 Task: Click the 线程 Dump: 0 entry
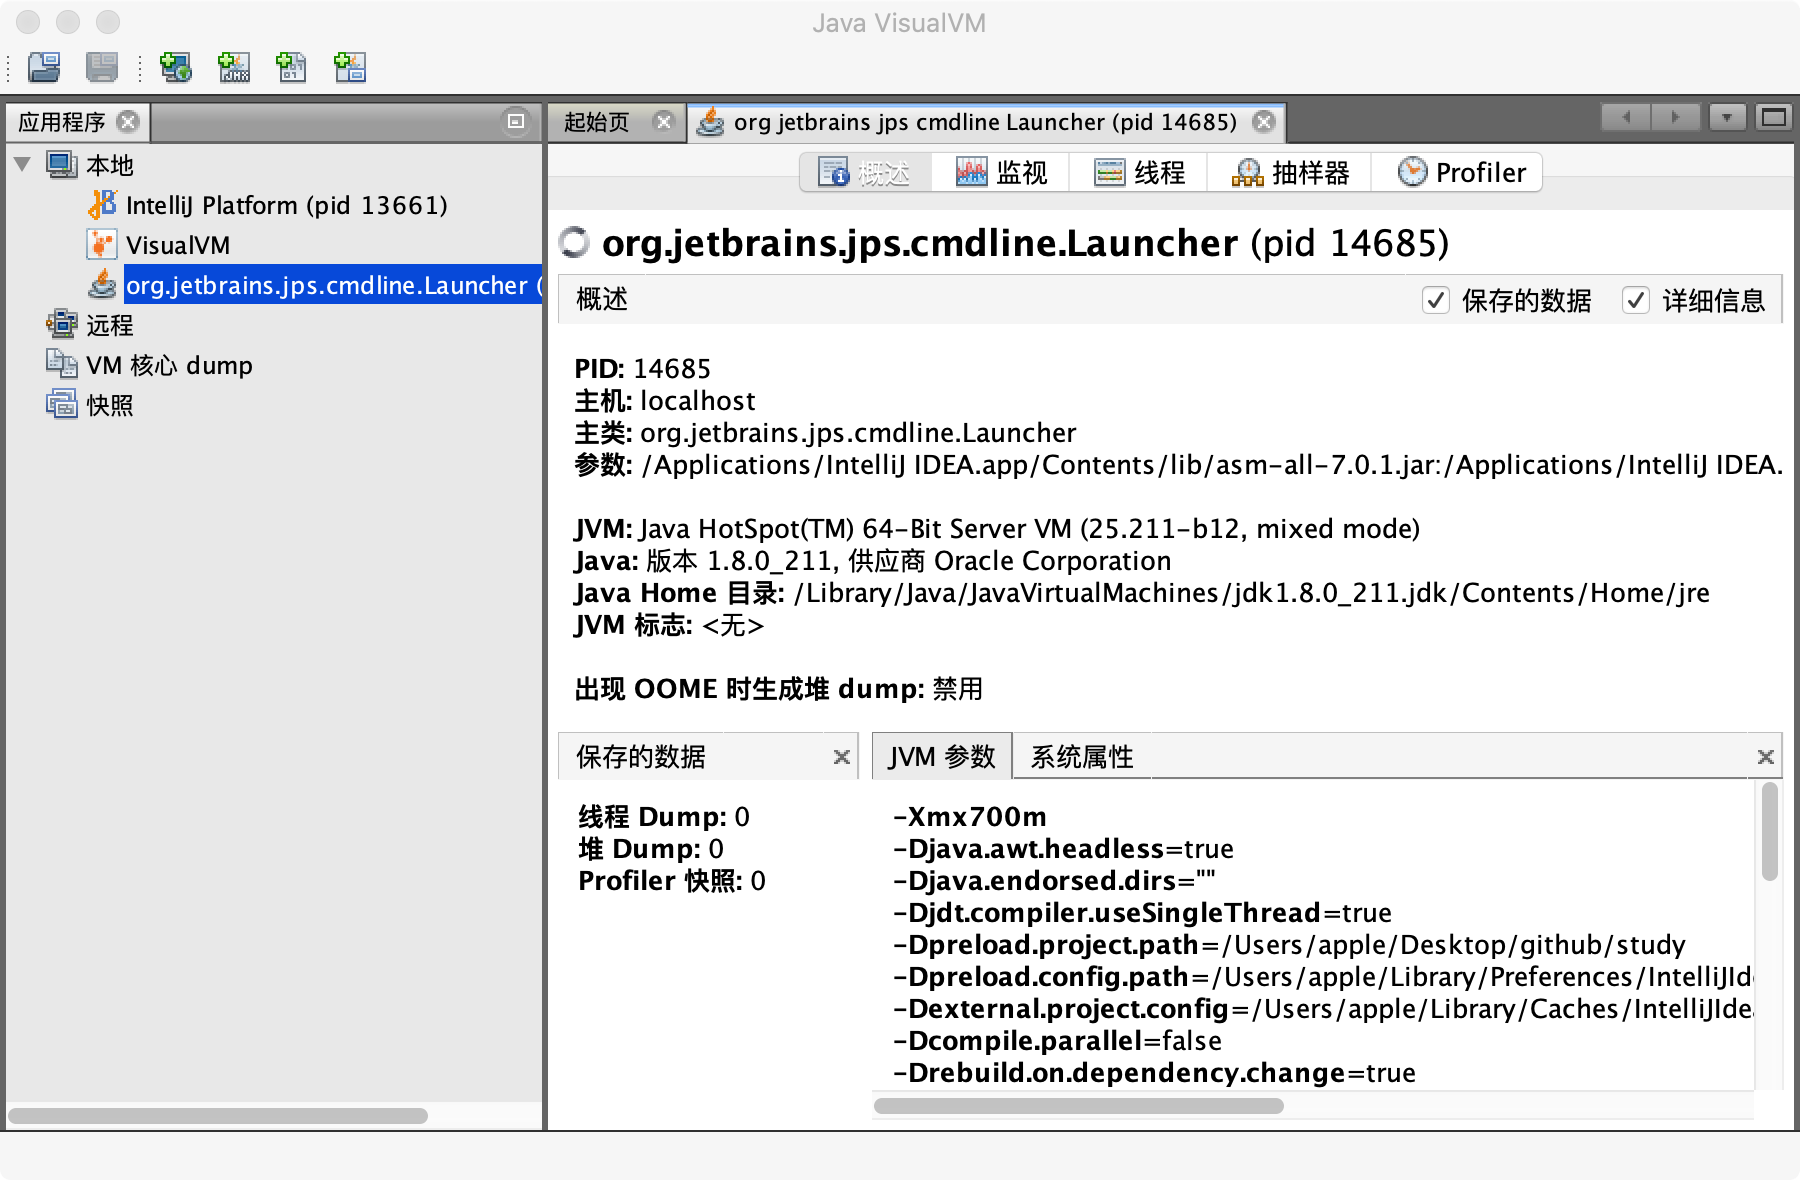coord(664,816)
